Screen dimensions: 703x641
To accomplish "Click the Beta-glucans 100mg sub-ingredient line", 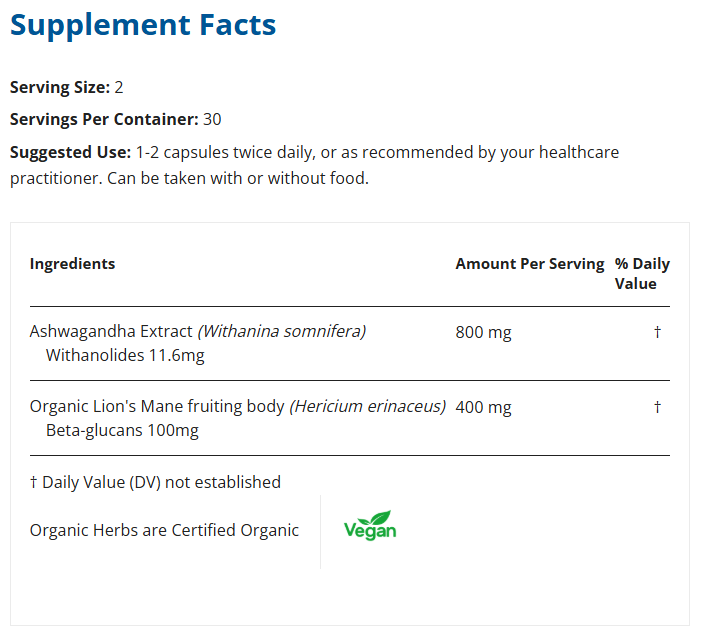I will pyautogui.click(x=122, y=431).
